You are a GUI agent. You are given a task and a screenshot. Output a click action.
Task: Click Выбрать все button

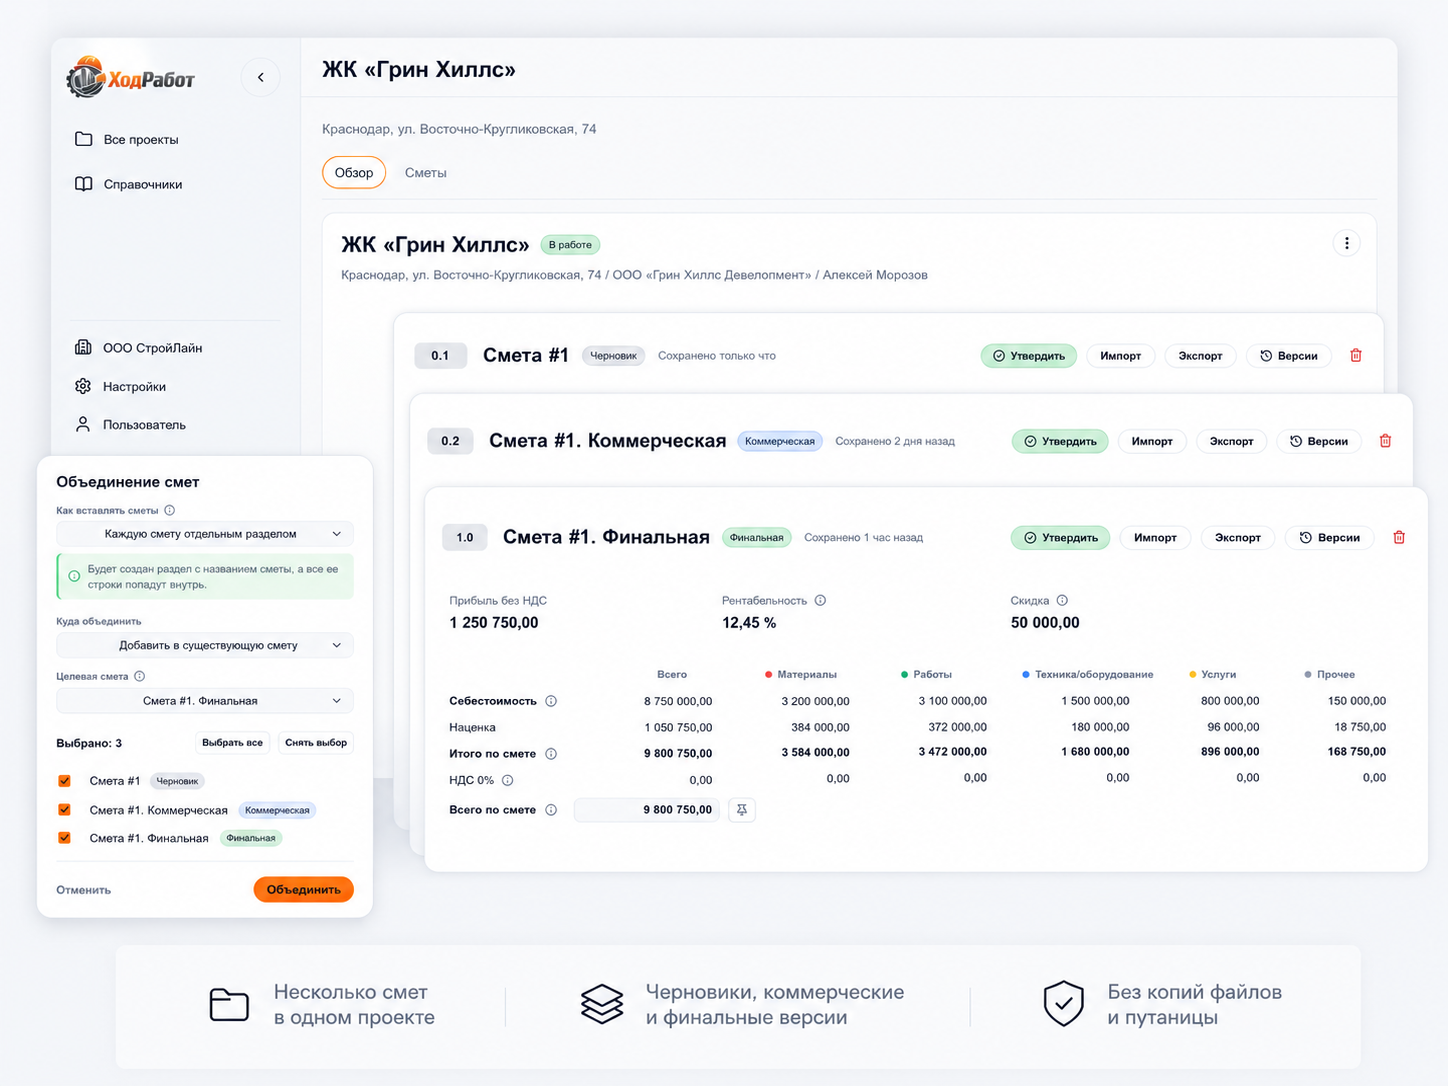pyautogui.click(x=232, y=743)
